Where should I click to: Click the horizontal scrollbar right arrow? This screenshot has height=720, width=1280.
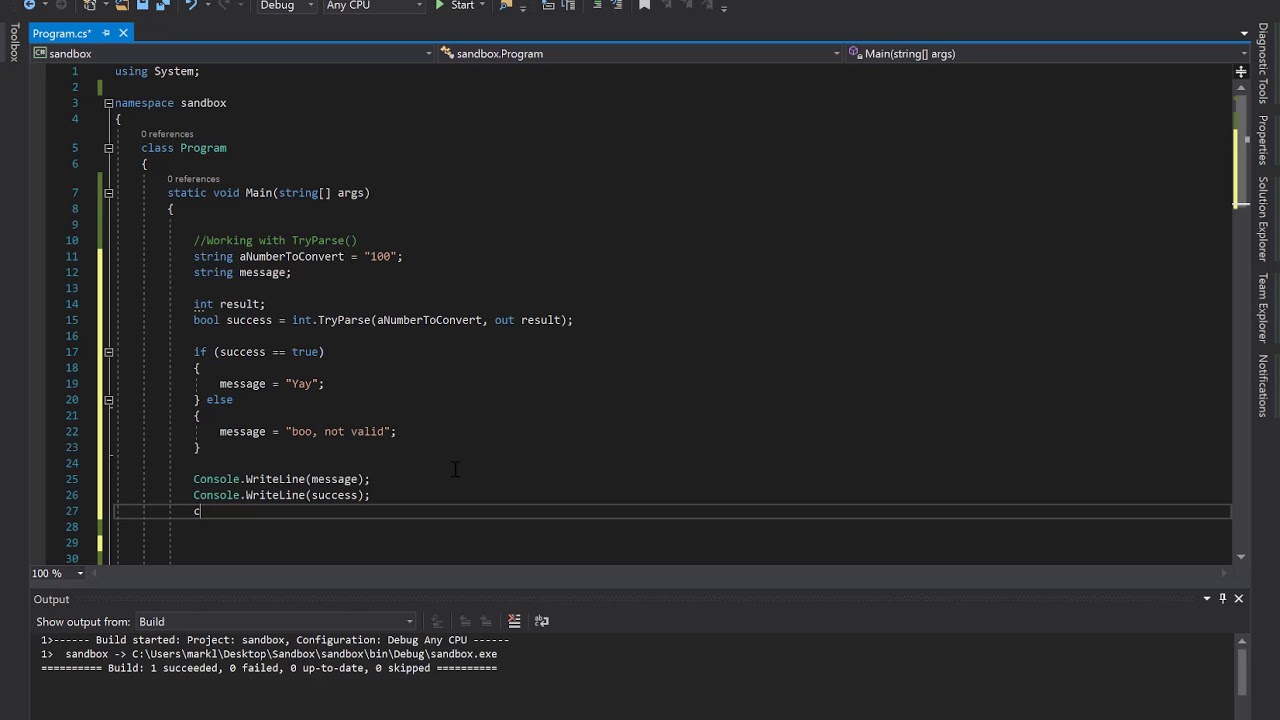(1226, 573)
